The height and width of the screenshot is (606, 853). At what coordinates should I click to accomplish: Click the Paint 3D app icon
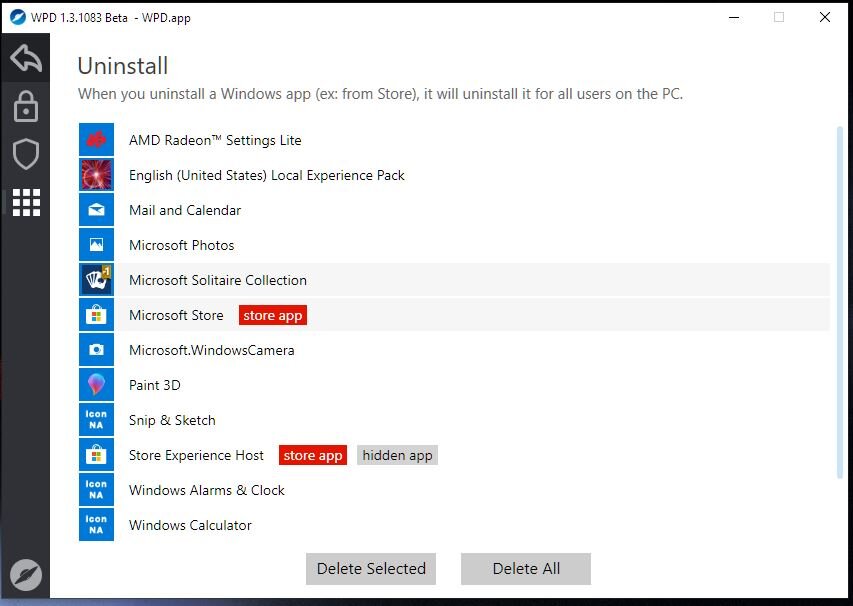pyautogui.click(x=96, y=385)
